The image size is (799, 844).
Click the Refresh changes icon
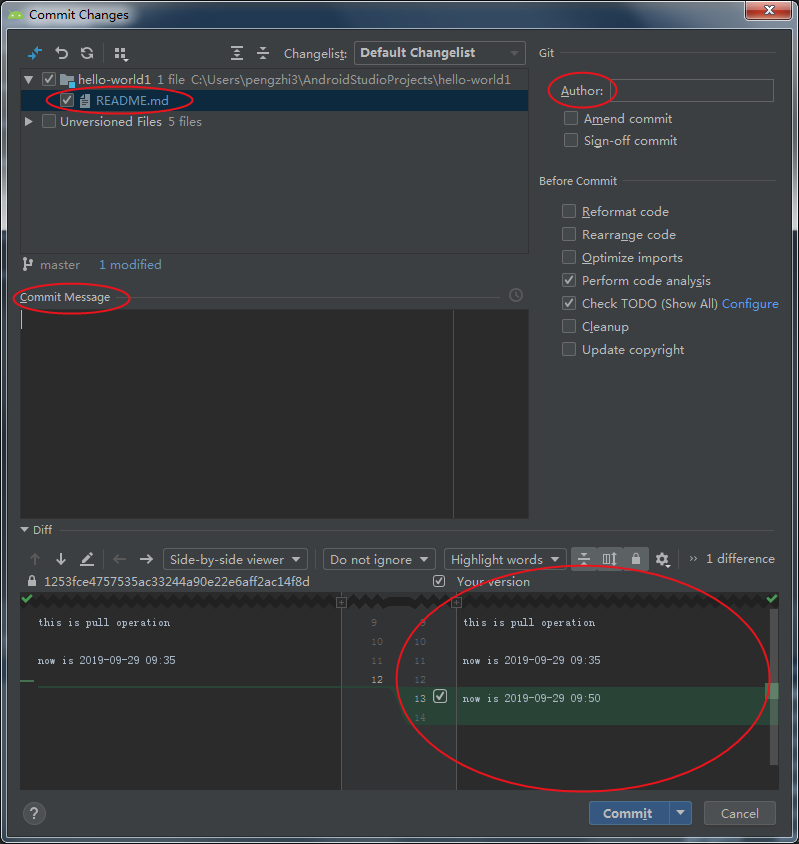(x=87, y=53)
